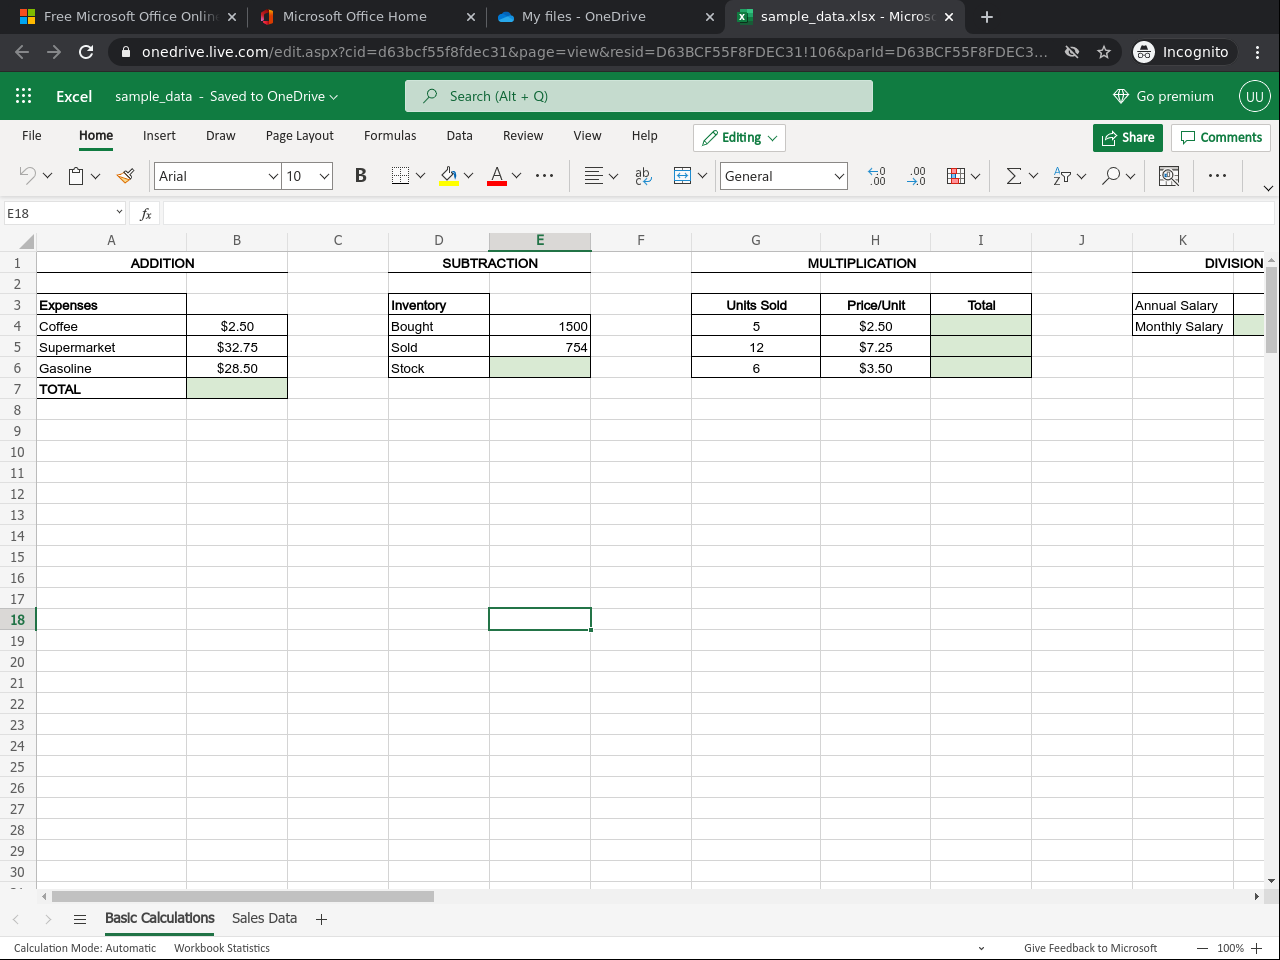
Task: Click the Increase Decimal icon
Action: (876, 176)
